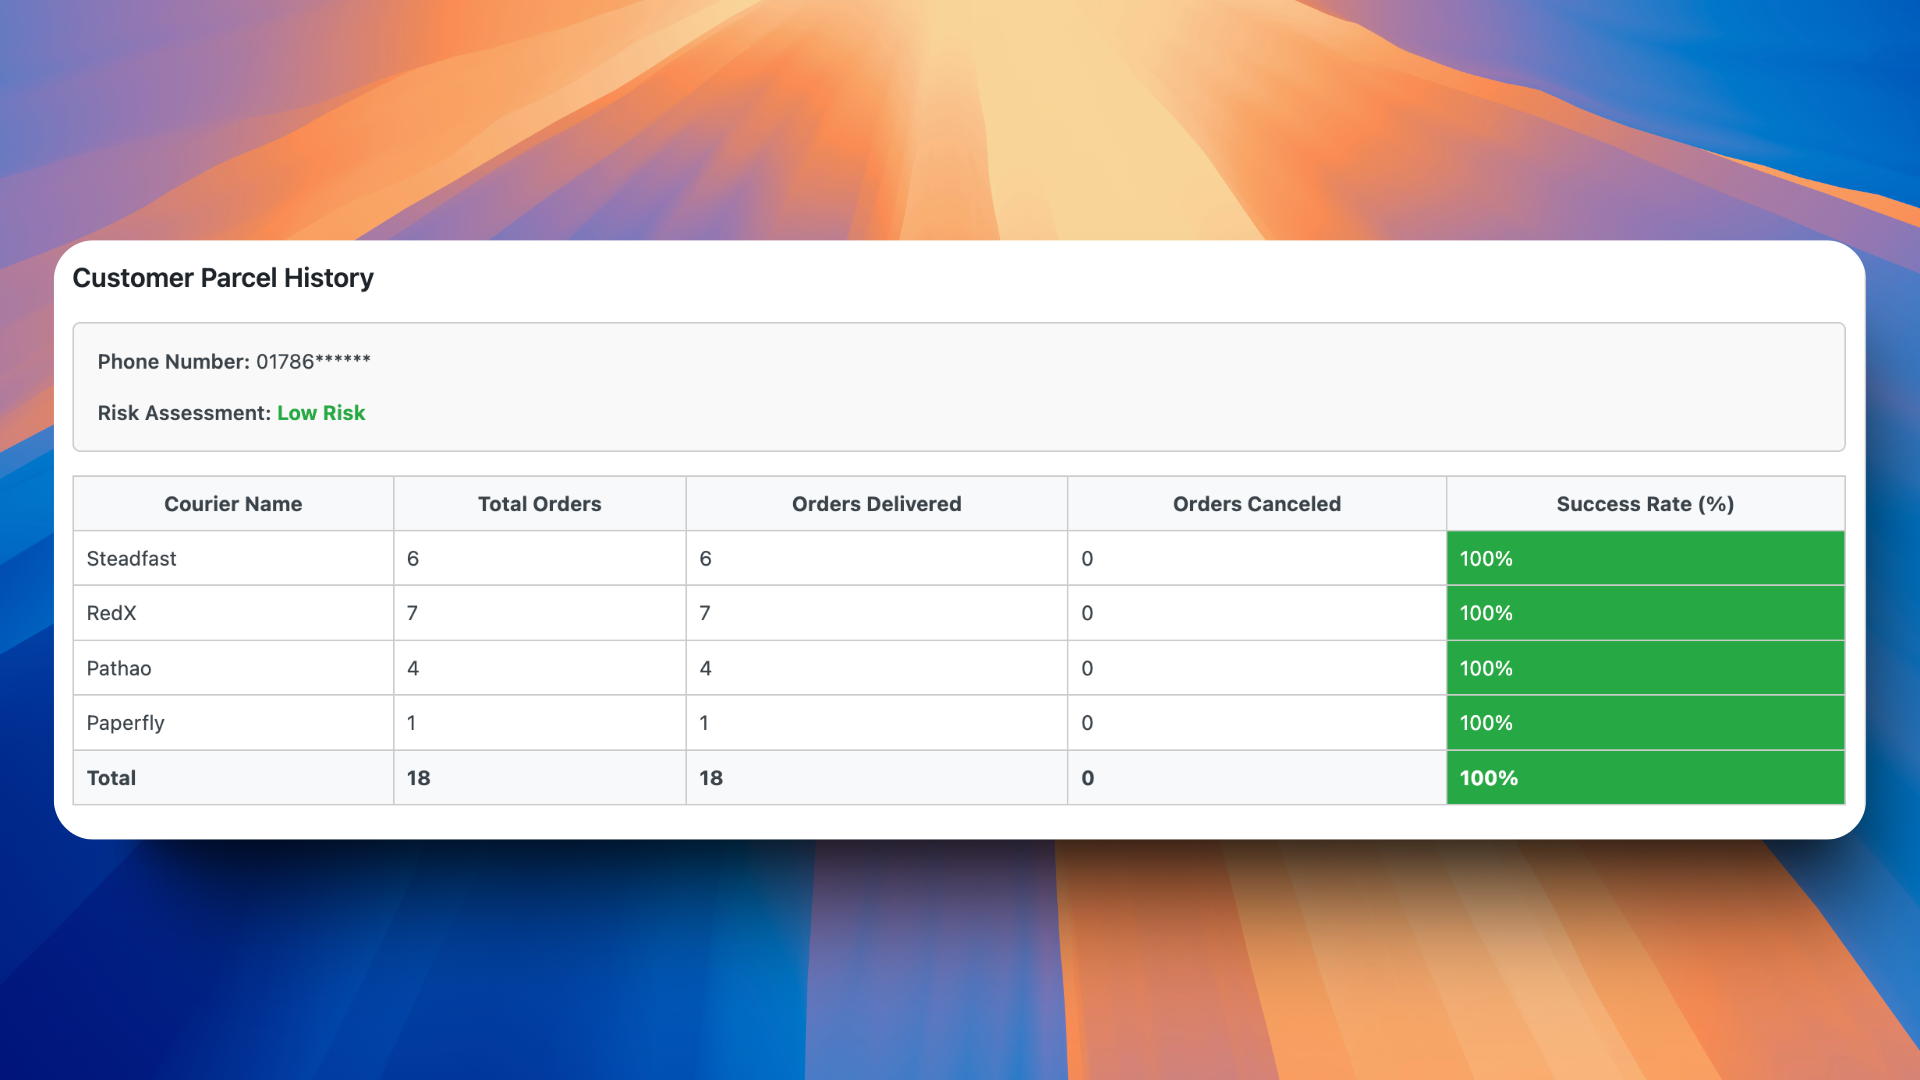Click Paperfly 100% success rate cell
Screen dimensions: 1920x1080
click(x=1646, y=723)
